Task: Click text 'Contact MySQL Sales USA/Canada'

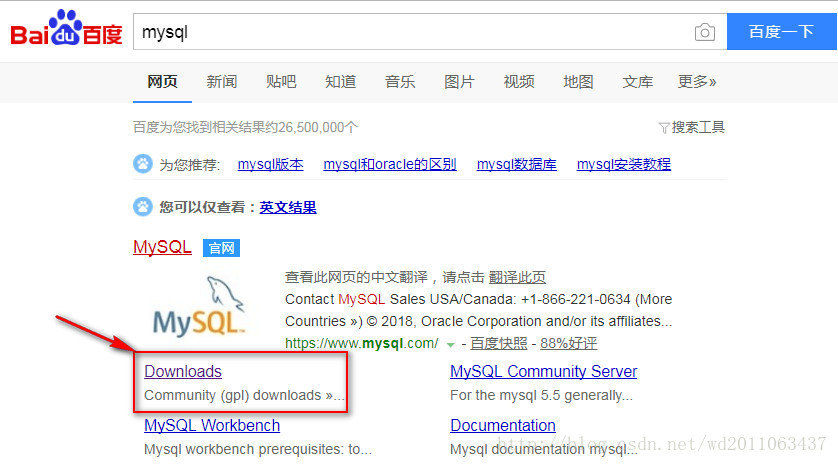Action: [400, 299]
